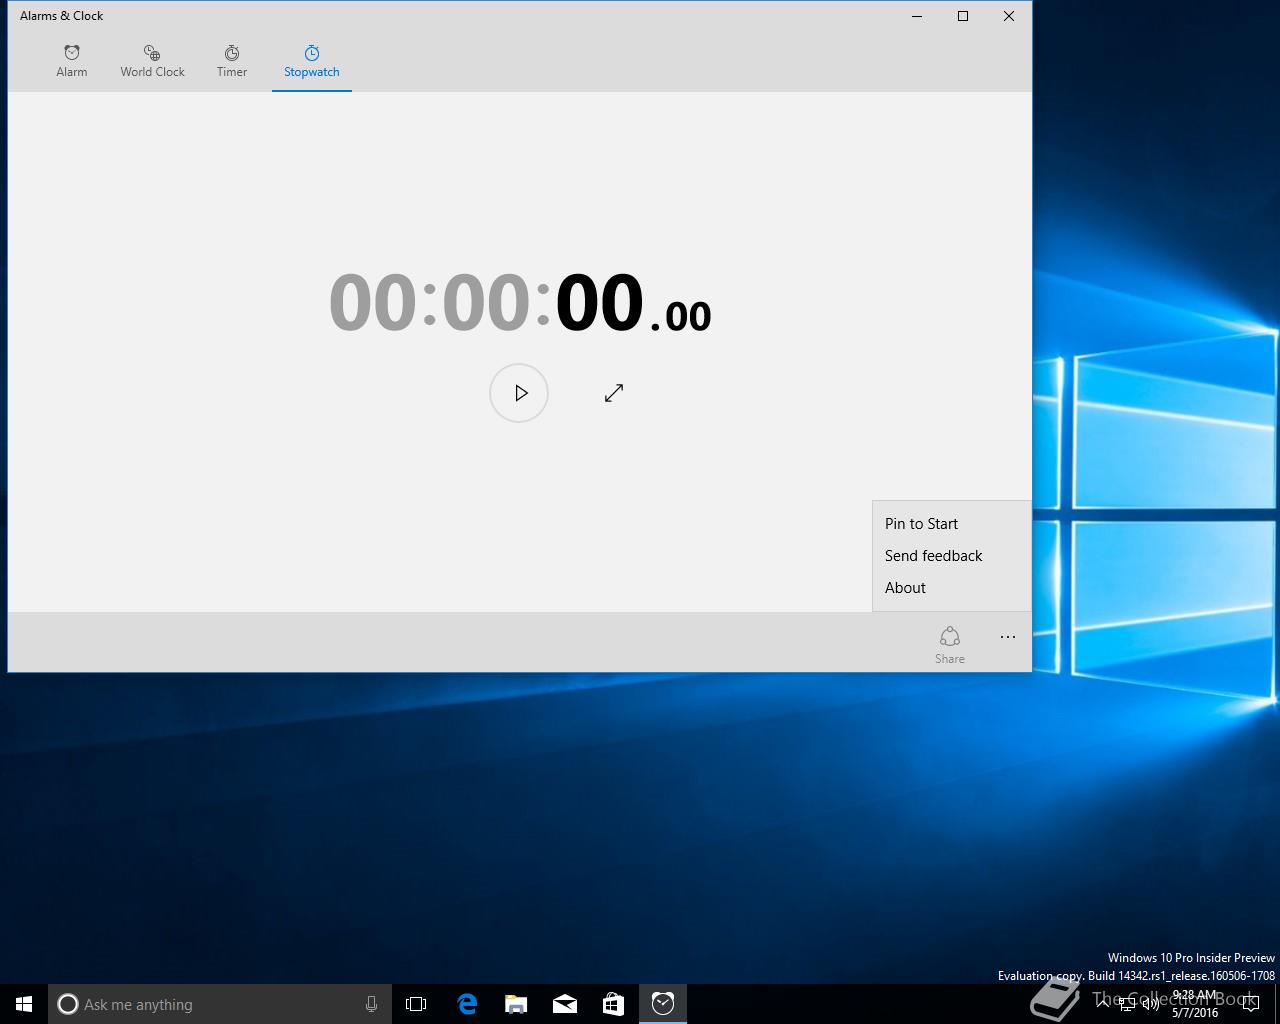Click the Alarms & Clock taskbar icon
Image resolution: width=1280 pixels, height=1024 pixels.
point(663,1004)
